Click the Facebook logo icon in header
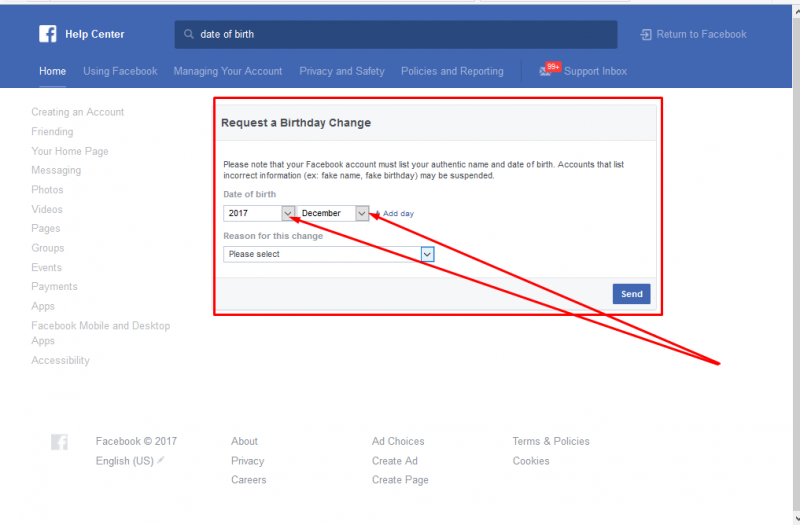 pyautogui.click(x=48, y=34)
